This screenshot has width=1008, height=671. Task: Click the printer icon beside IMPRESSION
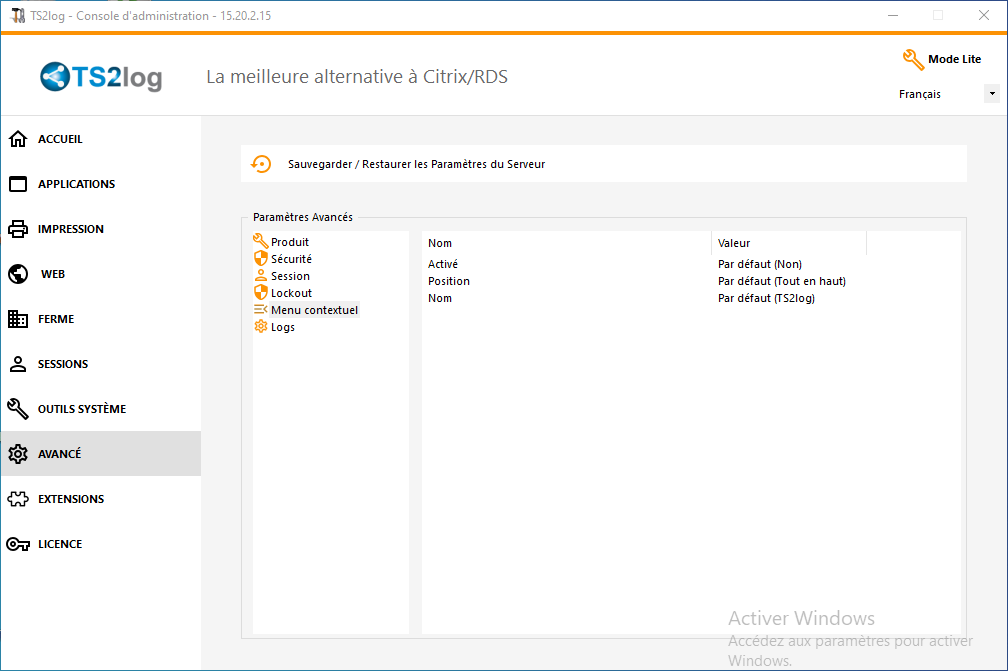point(18,229)
